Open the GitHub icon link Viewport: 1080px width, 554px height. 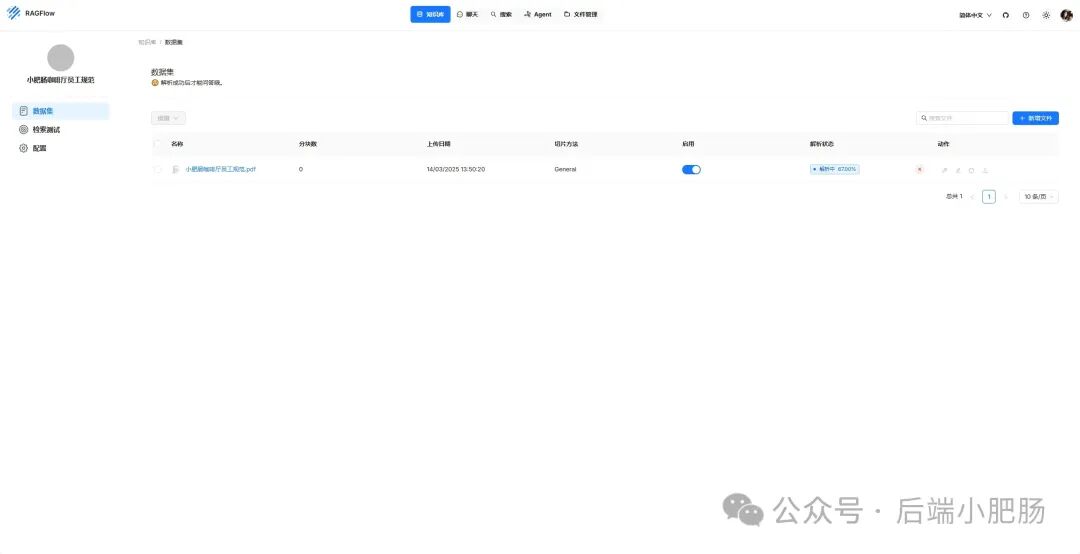(1006, 14)
